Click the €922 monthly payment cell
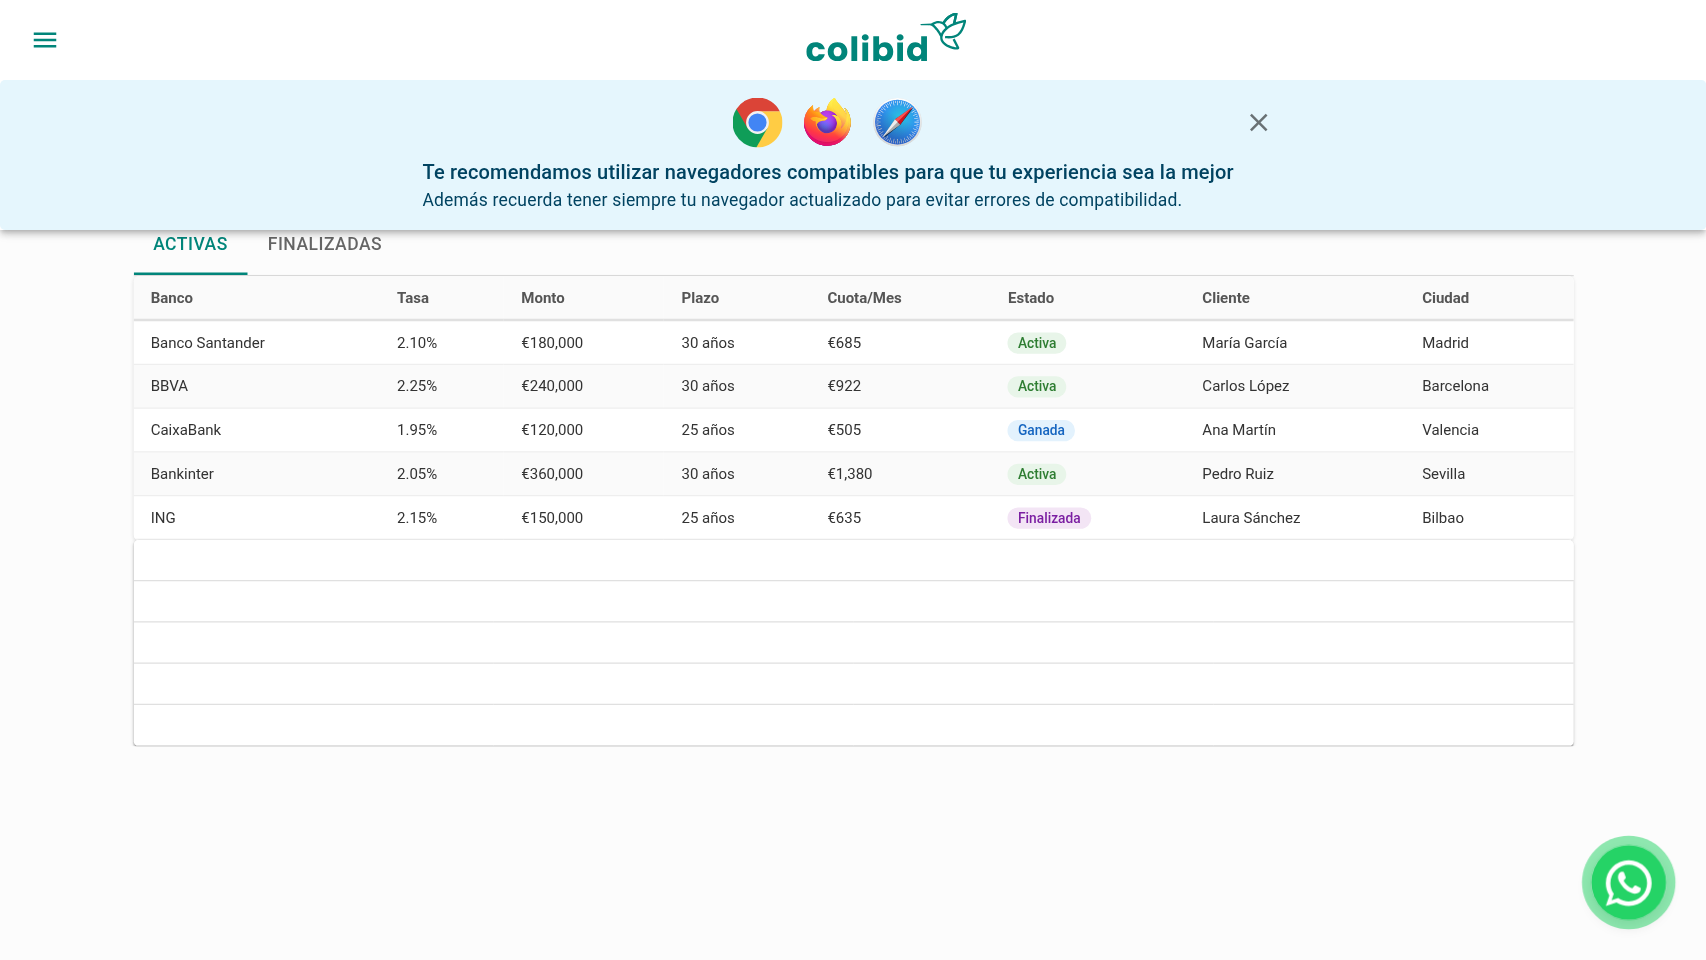Image resolution: width=1706 pixels, height=960 pixels. point(844,386)
